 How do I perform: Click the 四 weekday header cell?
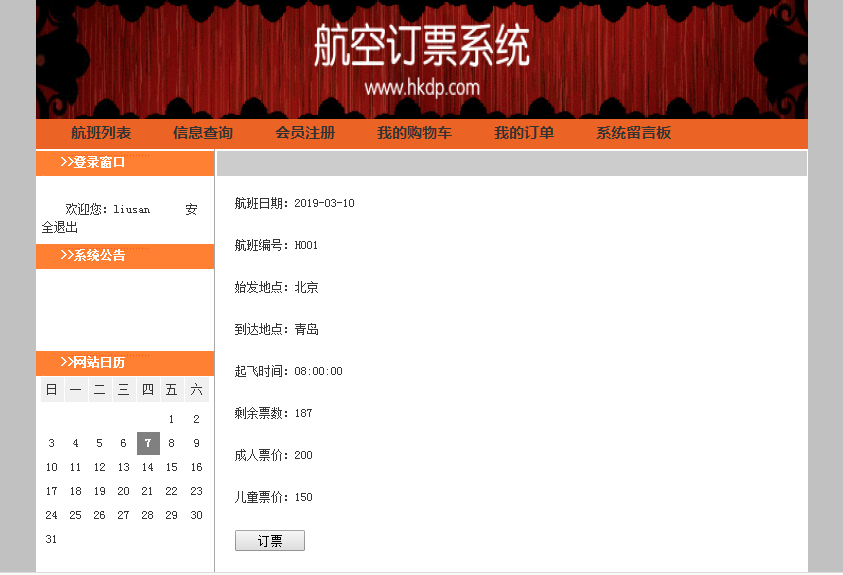148,390
